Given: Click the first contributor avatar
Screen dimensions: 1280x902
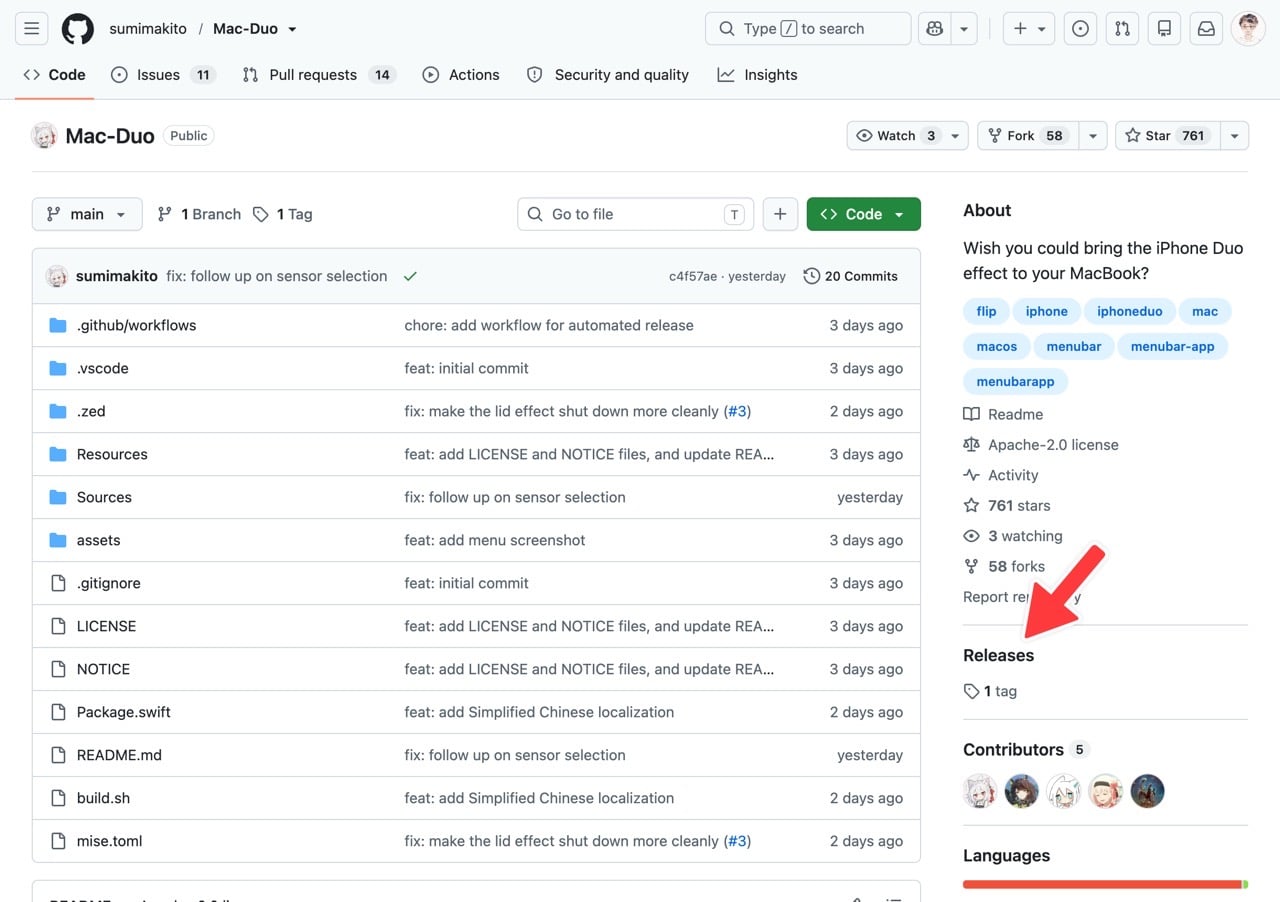Looking at the screenshot, I should 980,791.
